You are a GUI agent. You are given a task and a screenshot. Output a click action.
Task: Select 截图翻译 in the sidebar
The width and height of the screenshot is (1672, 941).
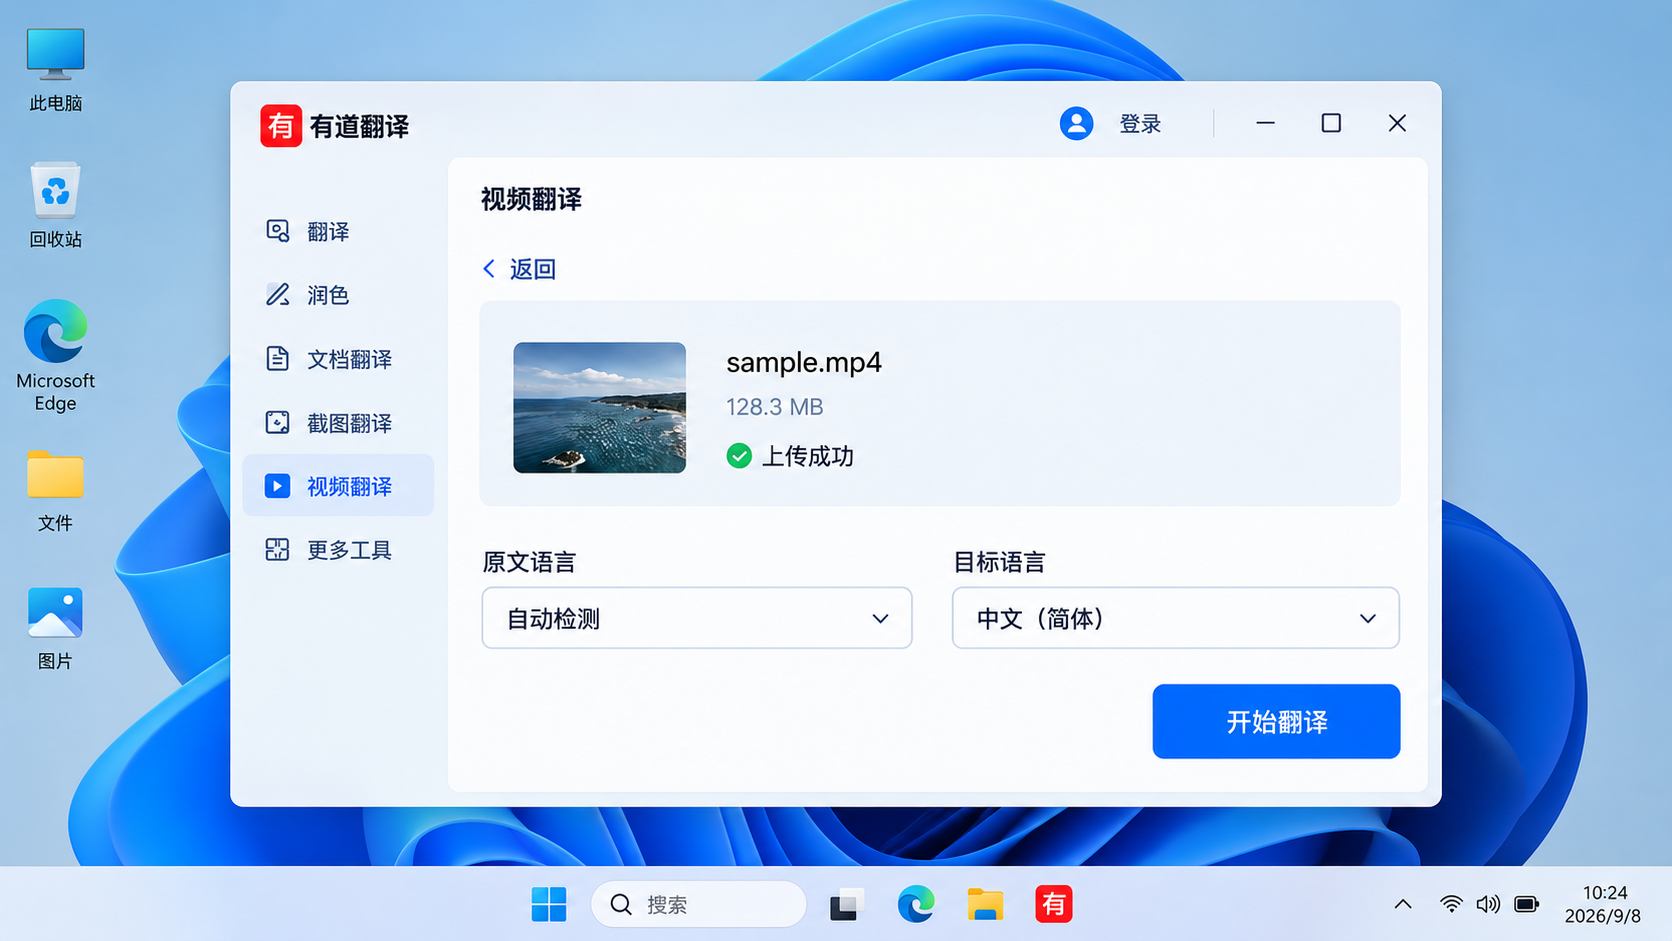[x=338, y=423]
